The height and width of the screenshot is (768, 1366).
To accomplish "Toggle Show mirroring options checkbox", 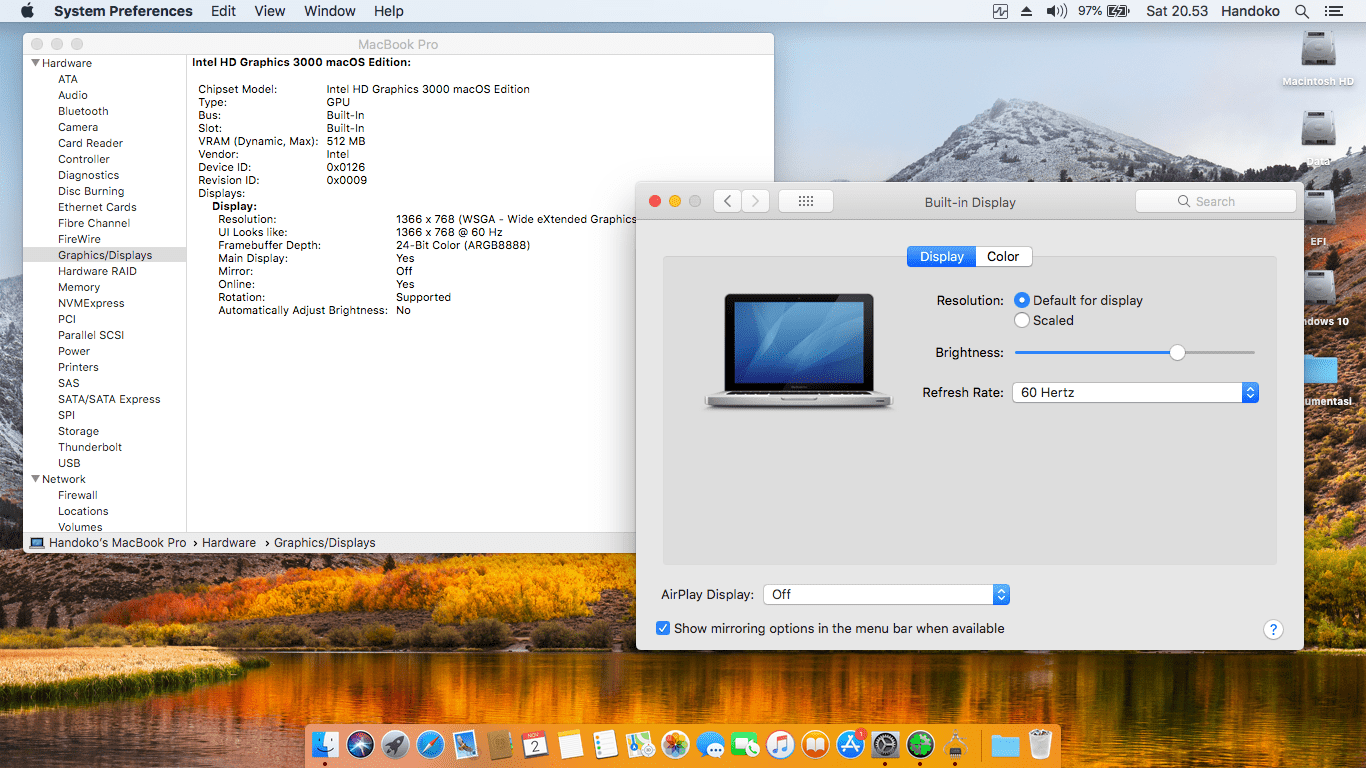I will [x=663, y=628].
